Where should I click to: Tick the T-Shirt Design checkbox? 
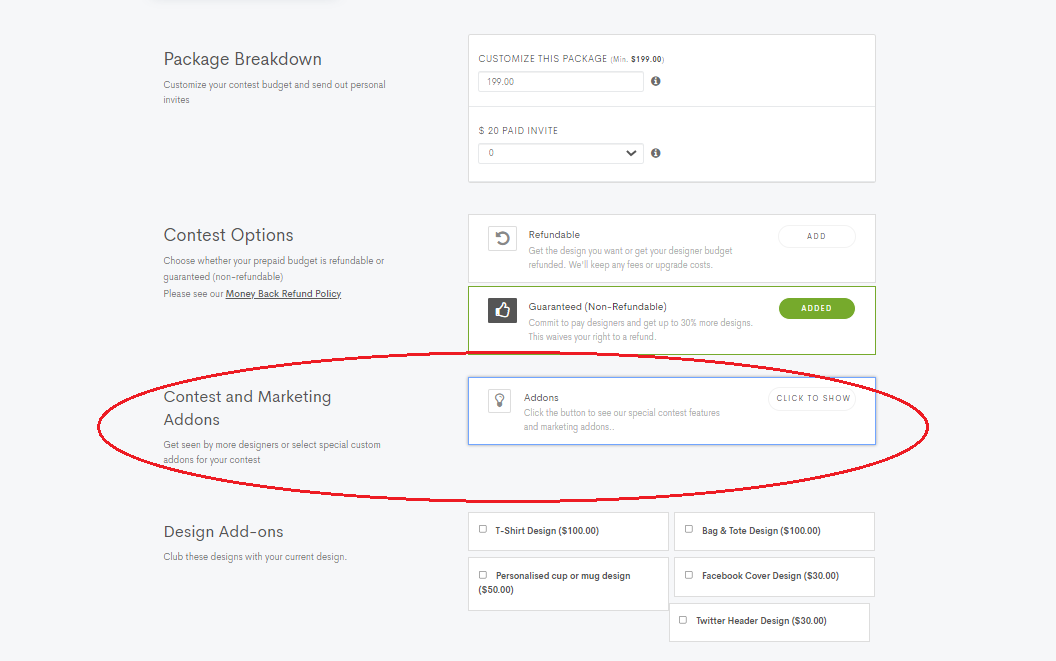483,529
